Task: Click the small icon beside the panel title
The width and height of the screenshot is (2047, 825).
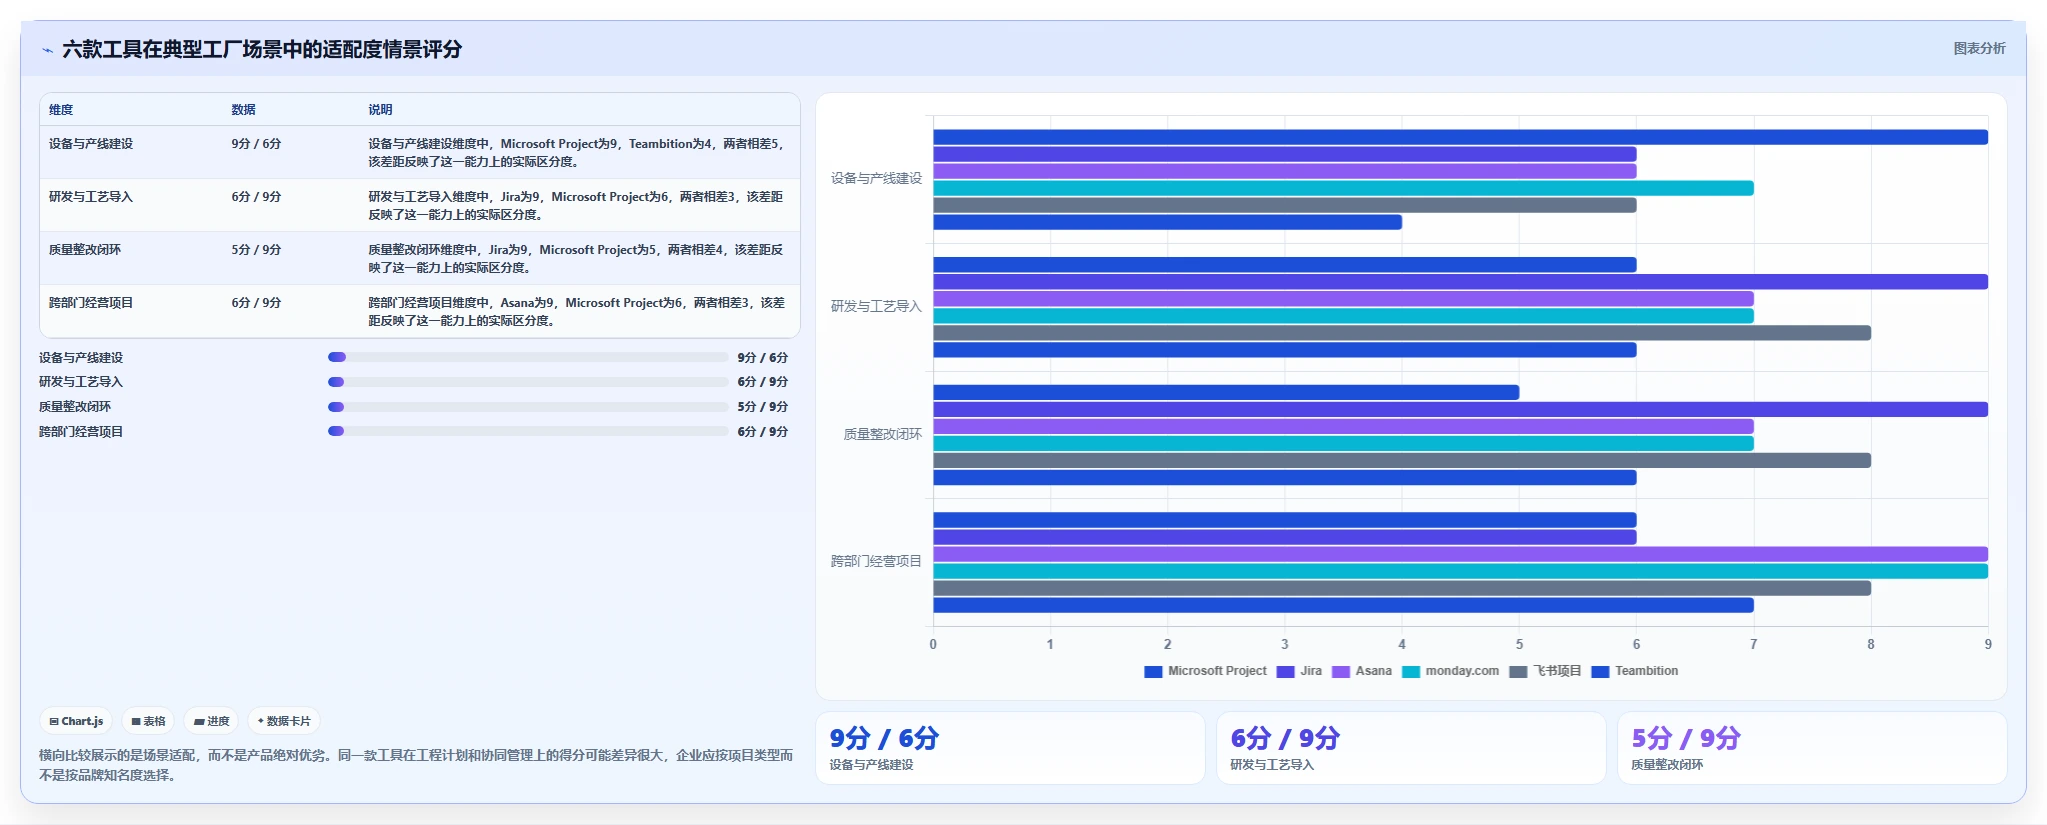Action: pyautogui.click(x=47, y=50)
